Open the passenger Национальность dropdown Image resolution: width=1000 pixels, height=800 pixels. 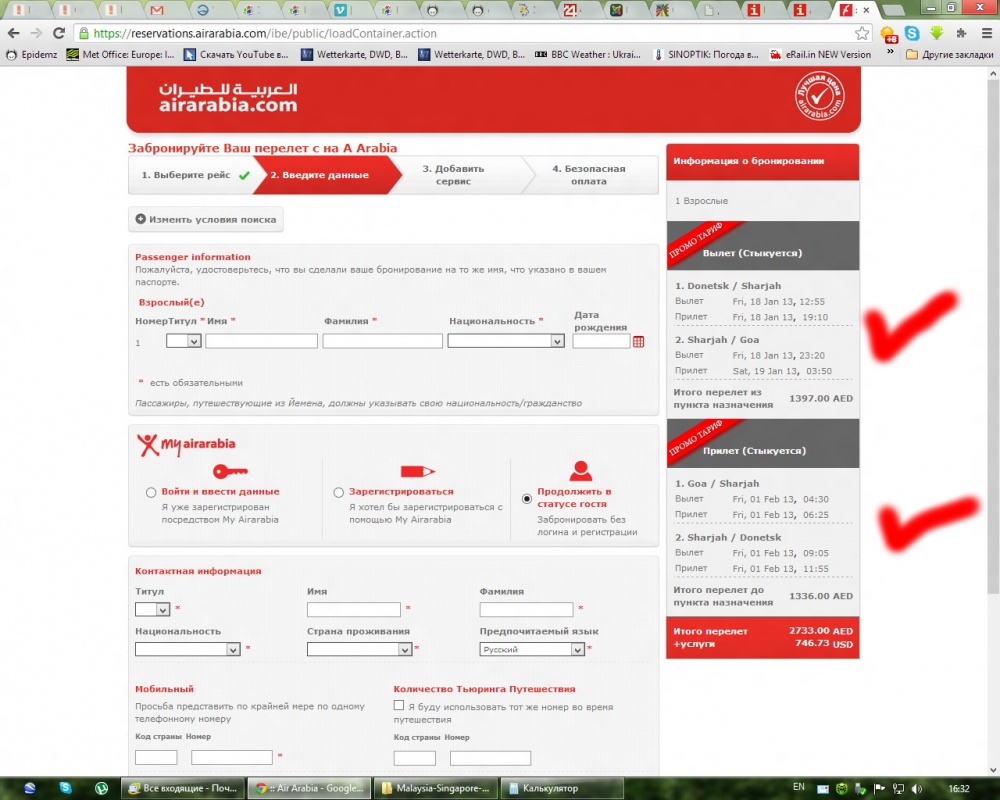tap(506, 341)
